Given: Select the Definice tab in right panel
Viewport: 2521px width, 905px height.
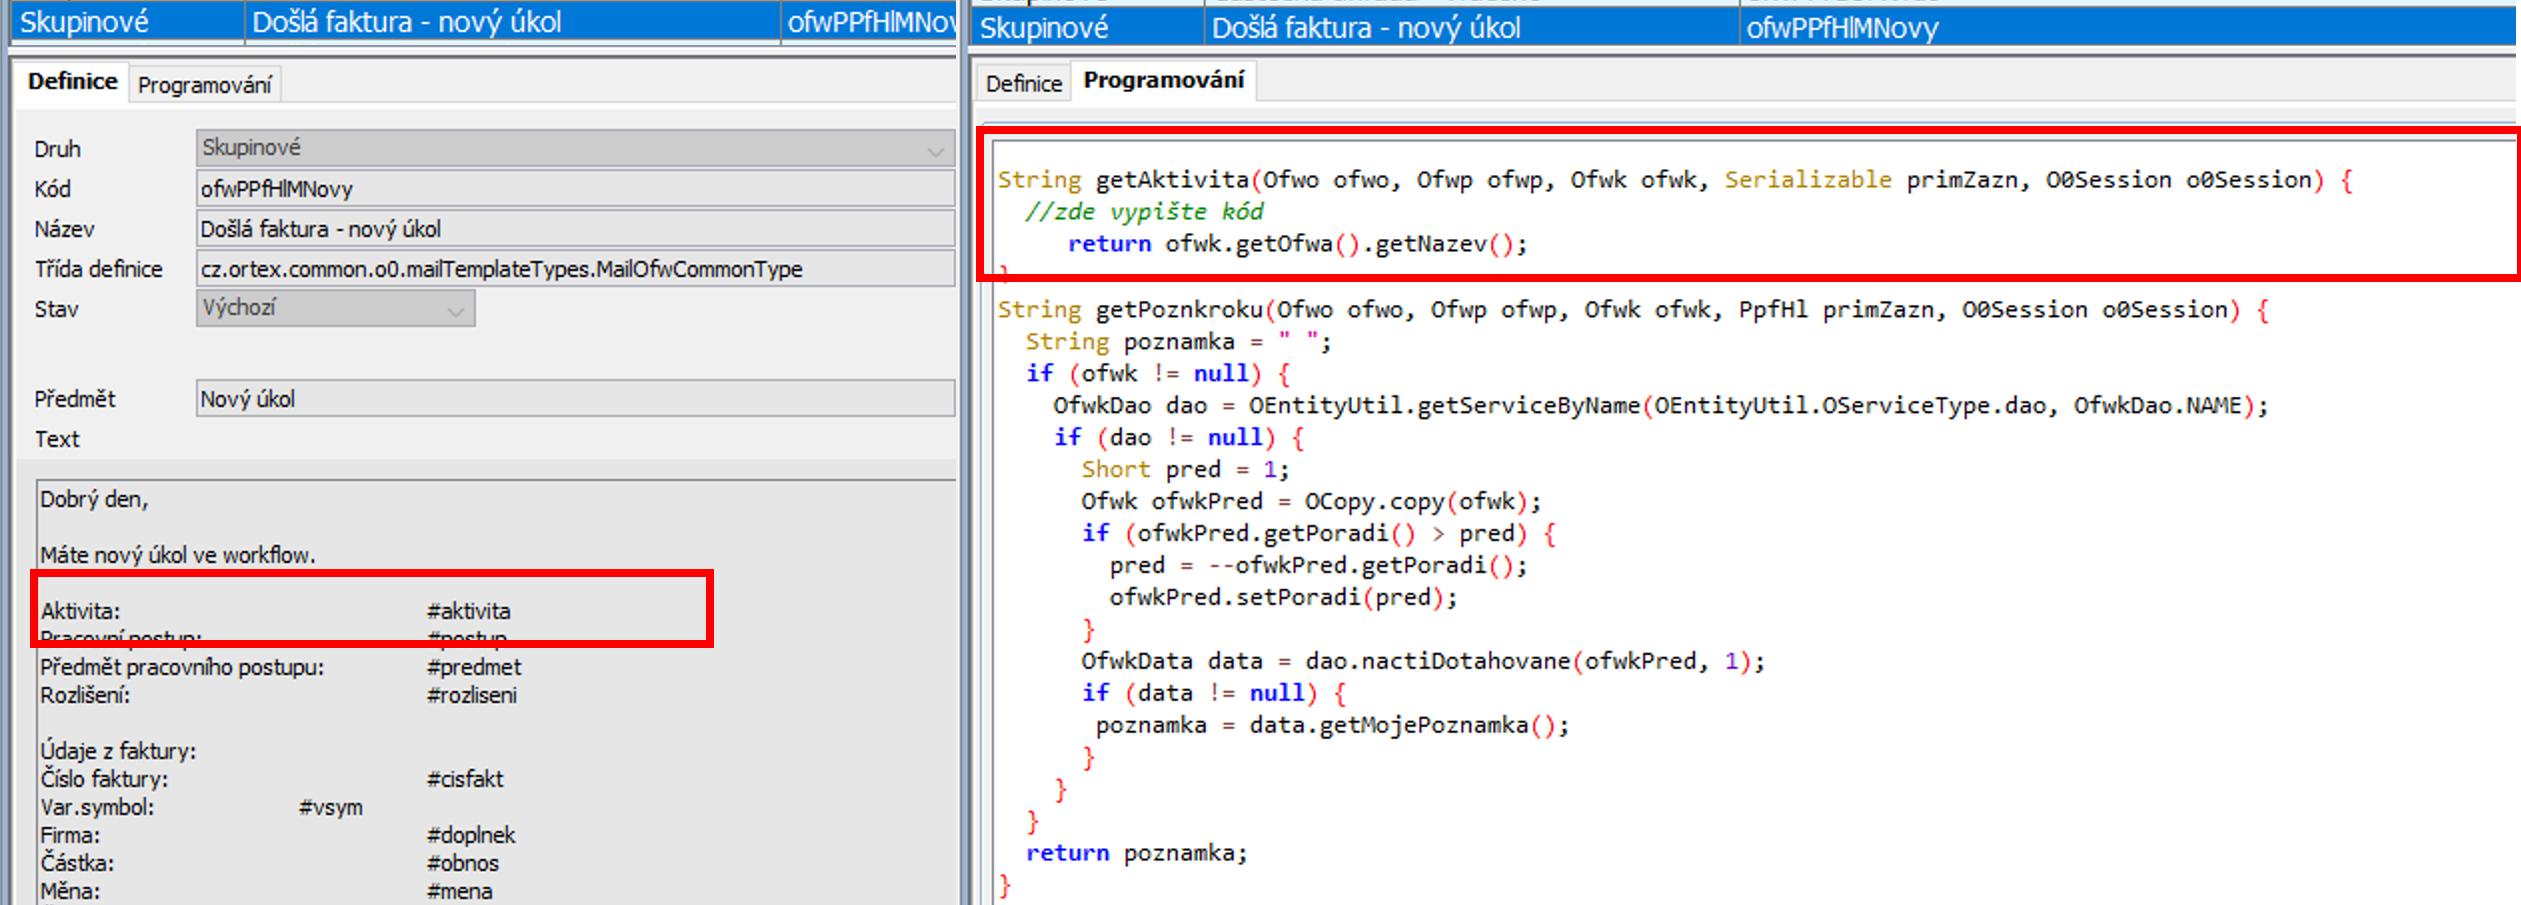Looking at the screenshot, I should tap(1022, 84).
